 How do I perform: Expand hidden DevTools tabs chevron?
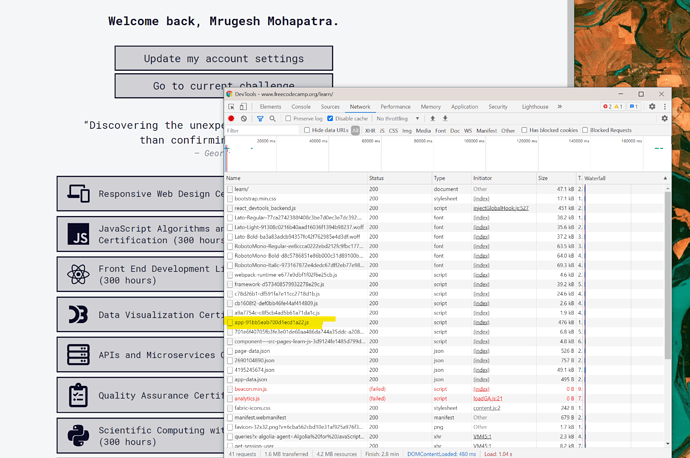[x=560, y=106]
